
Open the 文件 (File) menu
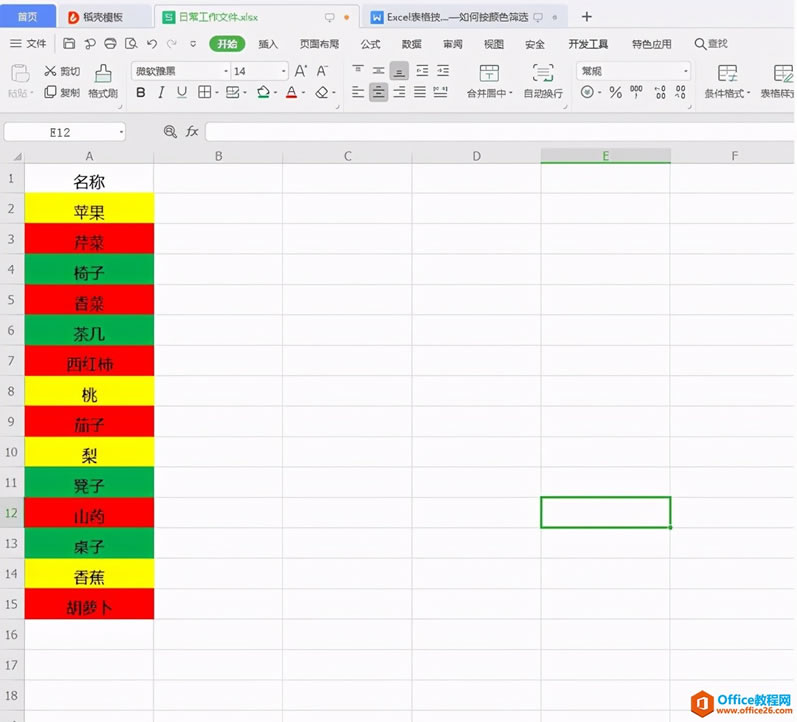(28, 44)
